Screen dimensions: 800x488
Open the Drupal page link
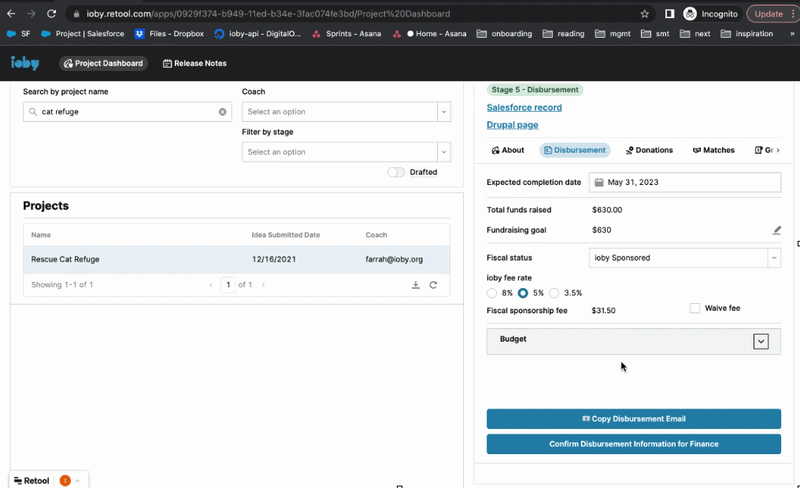tap(512, 125)
